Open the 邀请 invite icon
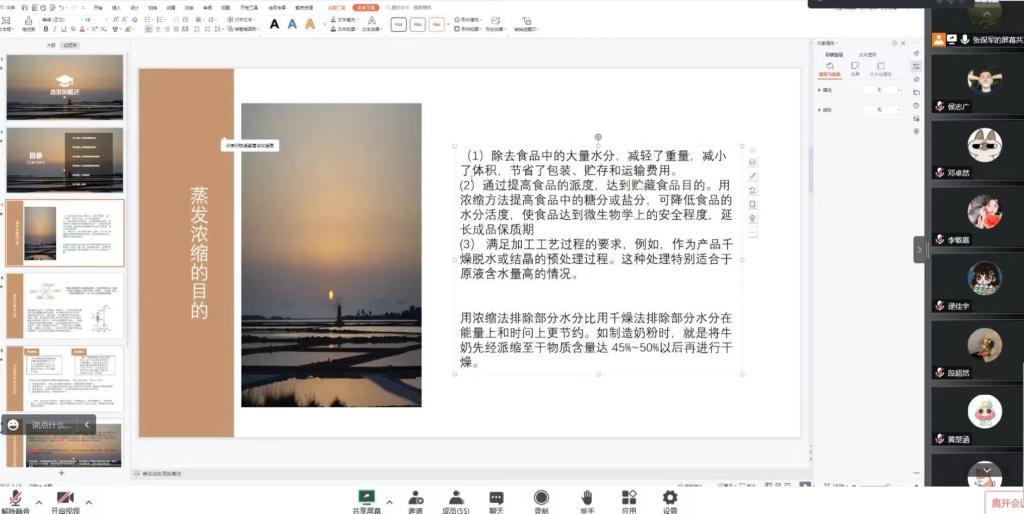Image resolution: width=1024 pixels, height=514 pixels. tap(415, 498)
